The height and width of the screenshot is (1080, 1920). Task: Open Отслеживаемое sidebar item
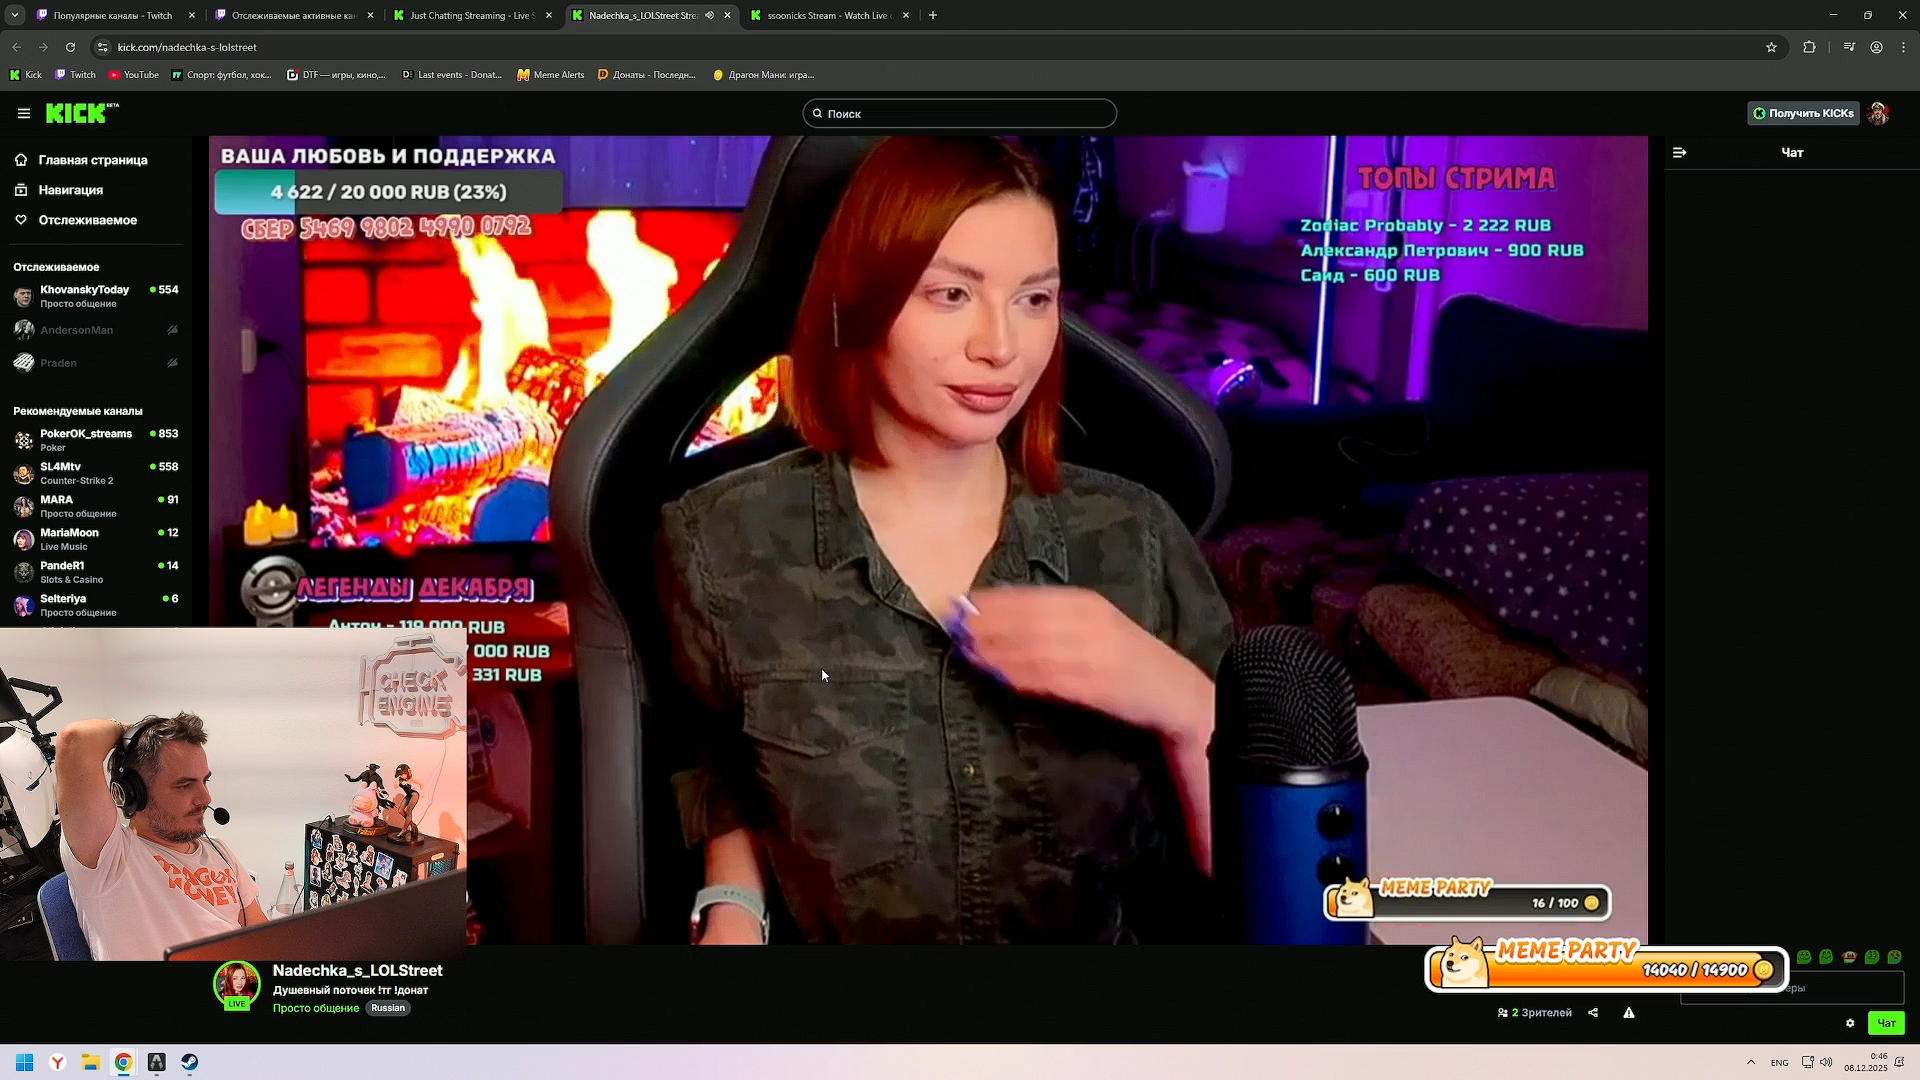(x=87, y=220)
